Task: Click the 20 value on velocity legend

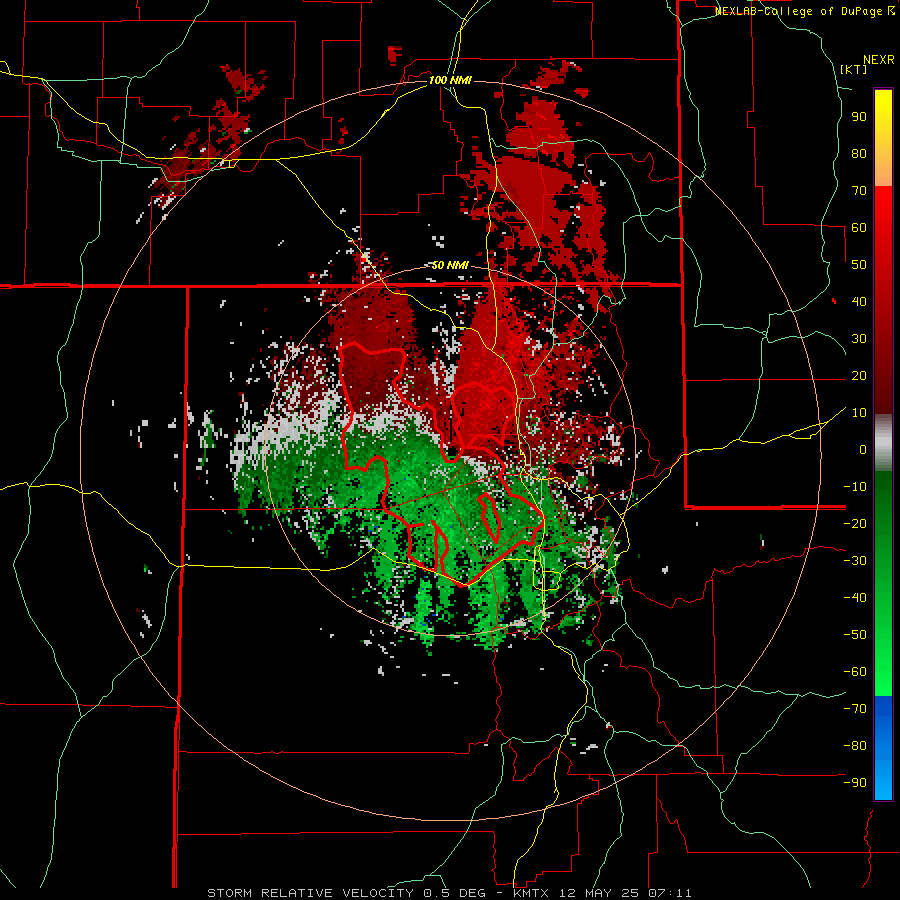Action: pos(859,375)
